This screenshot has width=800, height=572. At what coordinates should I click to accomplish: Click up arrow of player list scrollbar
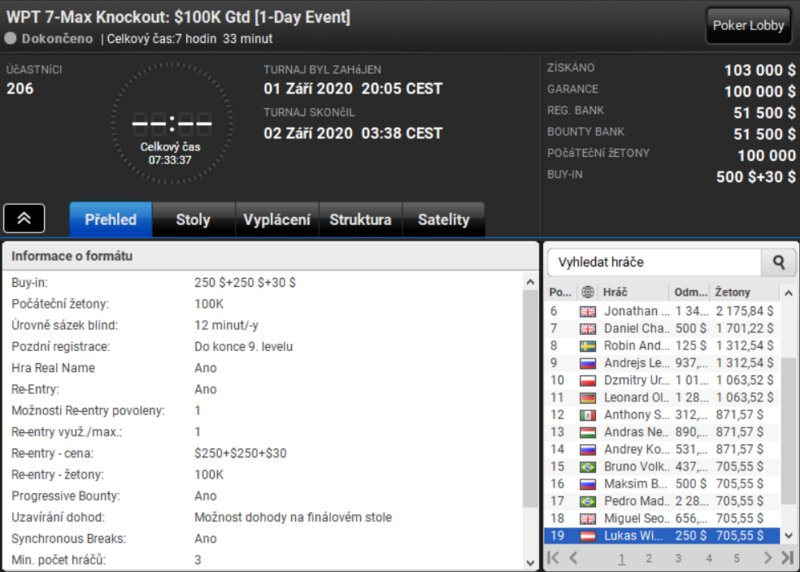coord(788,293)
